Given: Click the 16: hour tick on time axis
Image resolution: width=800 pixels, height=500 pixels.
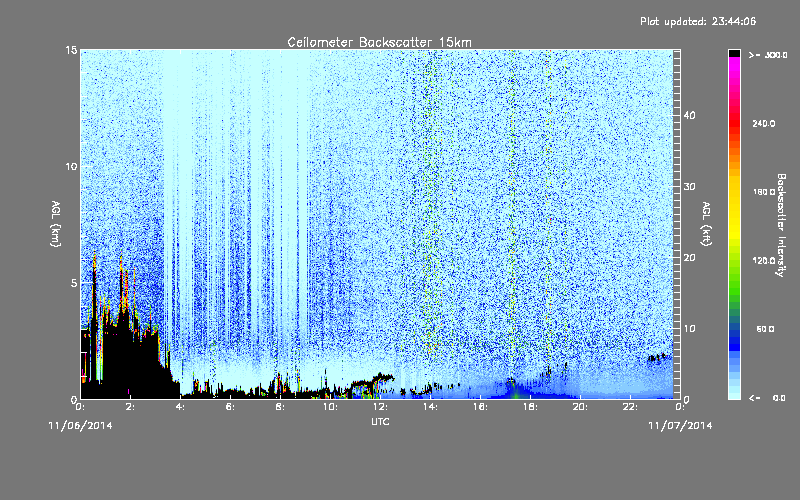Looking at the screenshot, I should click(480, 407).
